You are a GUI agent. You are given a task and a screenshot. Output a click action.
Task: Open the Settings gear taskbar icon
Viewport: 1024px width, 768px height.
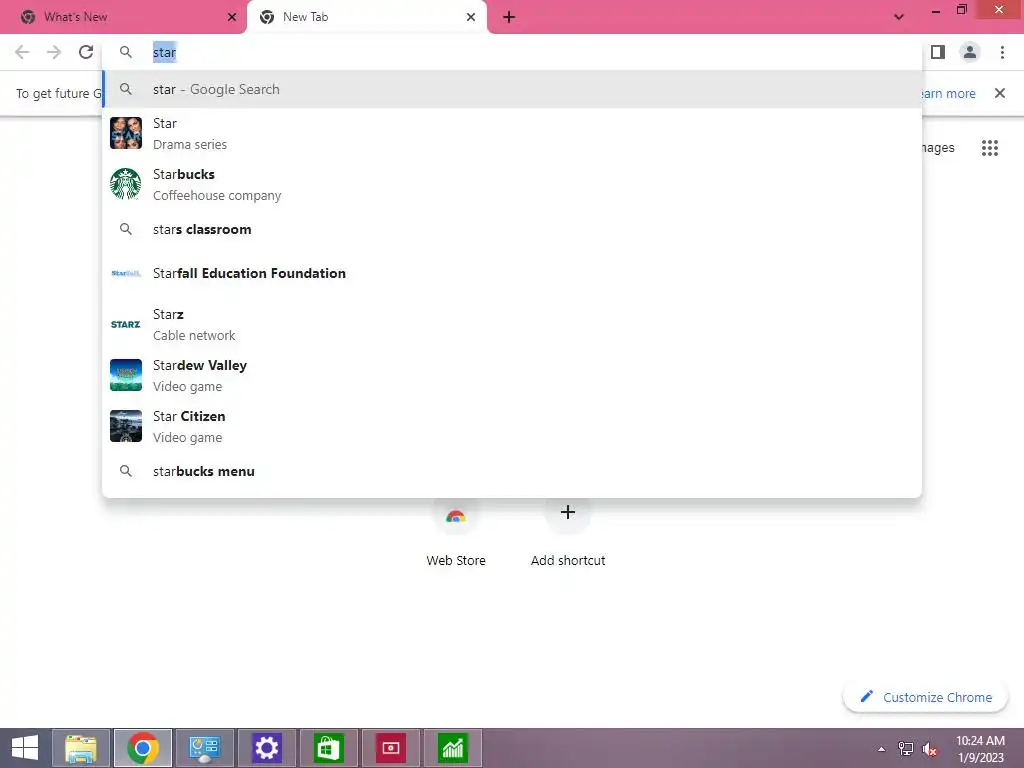pyautogui.click(x=266, y=748)
